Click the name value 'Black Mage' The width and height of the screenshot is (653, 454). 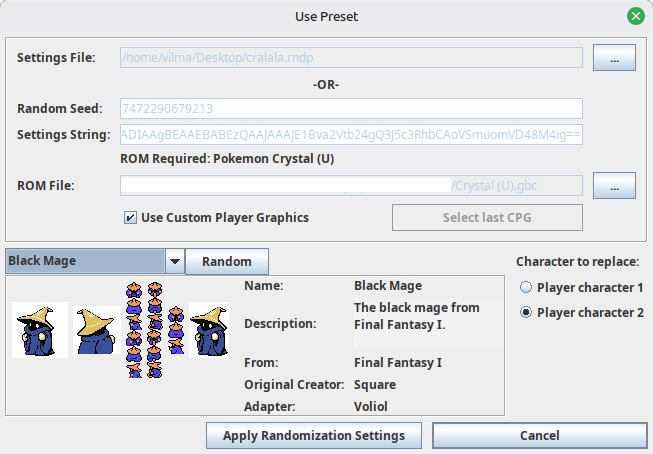pos(388,286)
